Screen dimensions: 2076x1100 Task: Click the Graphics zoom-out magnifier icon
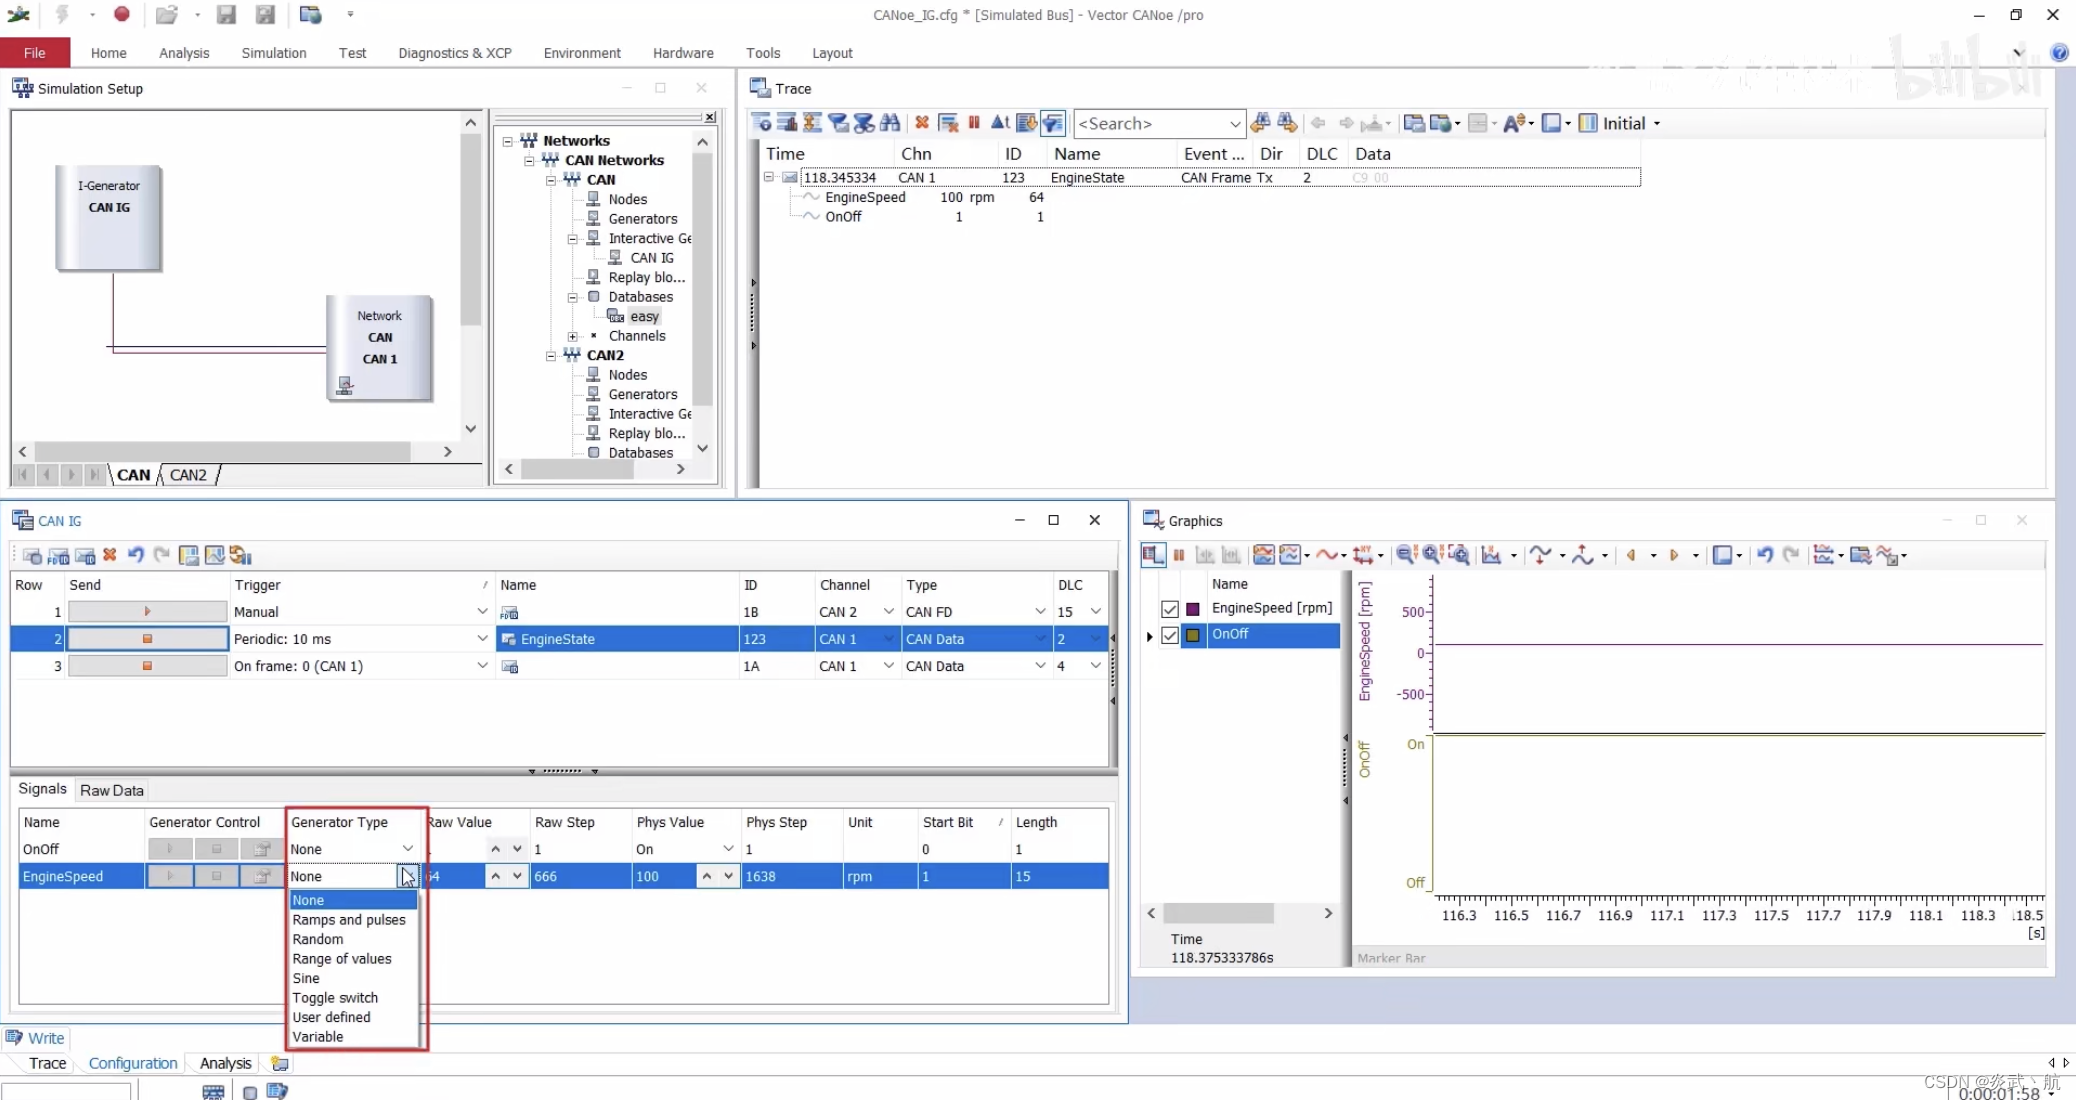(1405, 555)
